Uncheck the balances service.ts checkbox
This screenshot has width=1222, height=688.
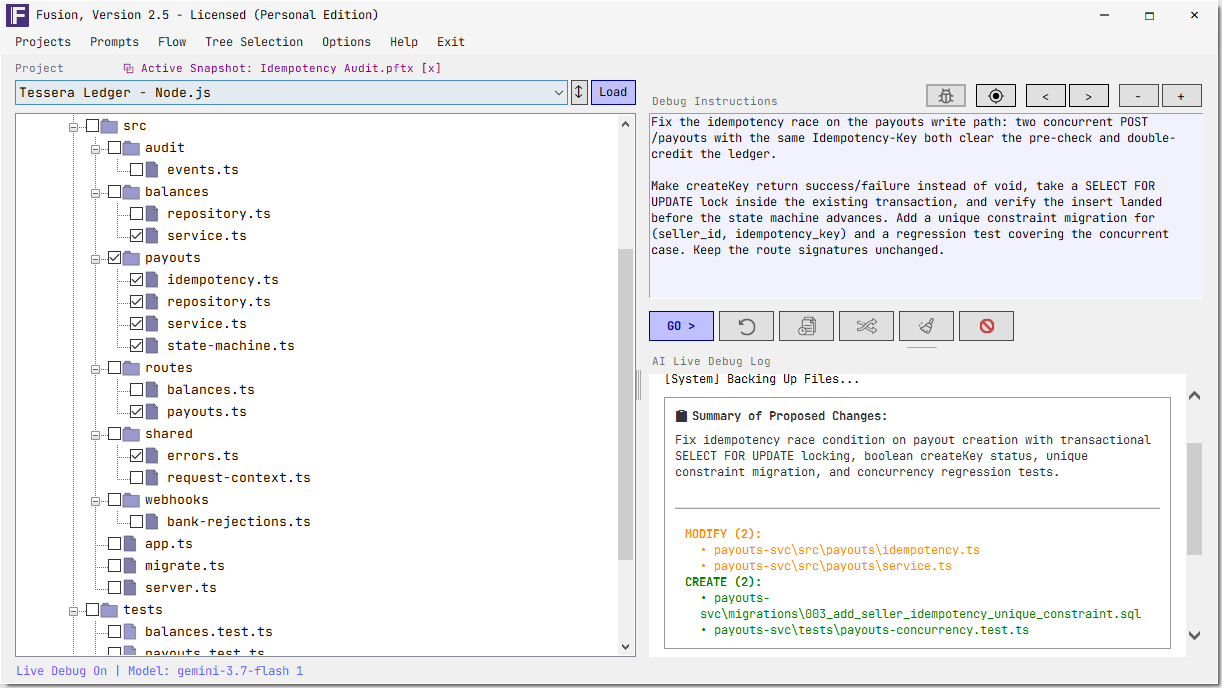[x=136, y=236]
